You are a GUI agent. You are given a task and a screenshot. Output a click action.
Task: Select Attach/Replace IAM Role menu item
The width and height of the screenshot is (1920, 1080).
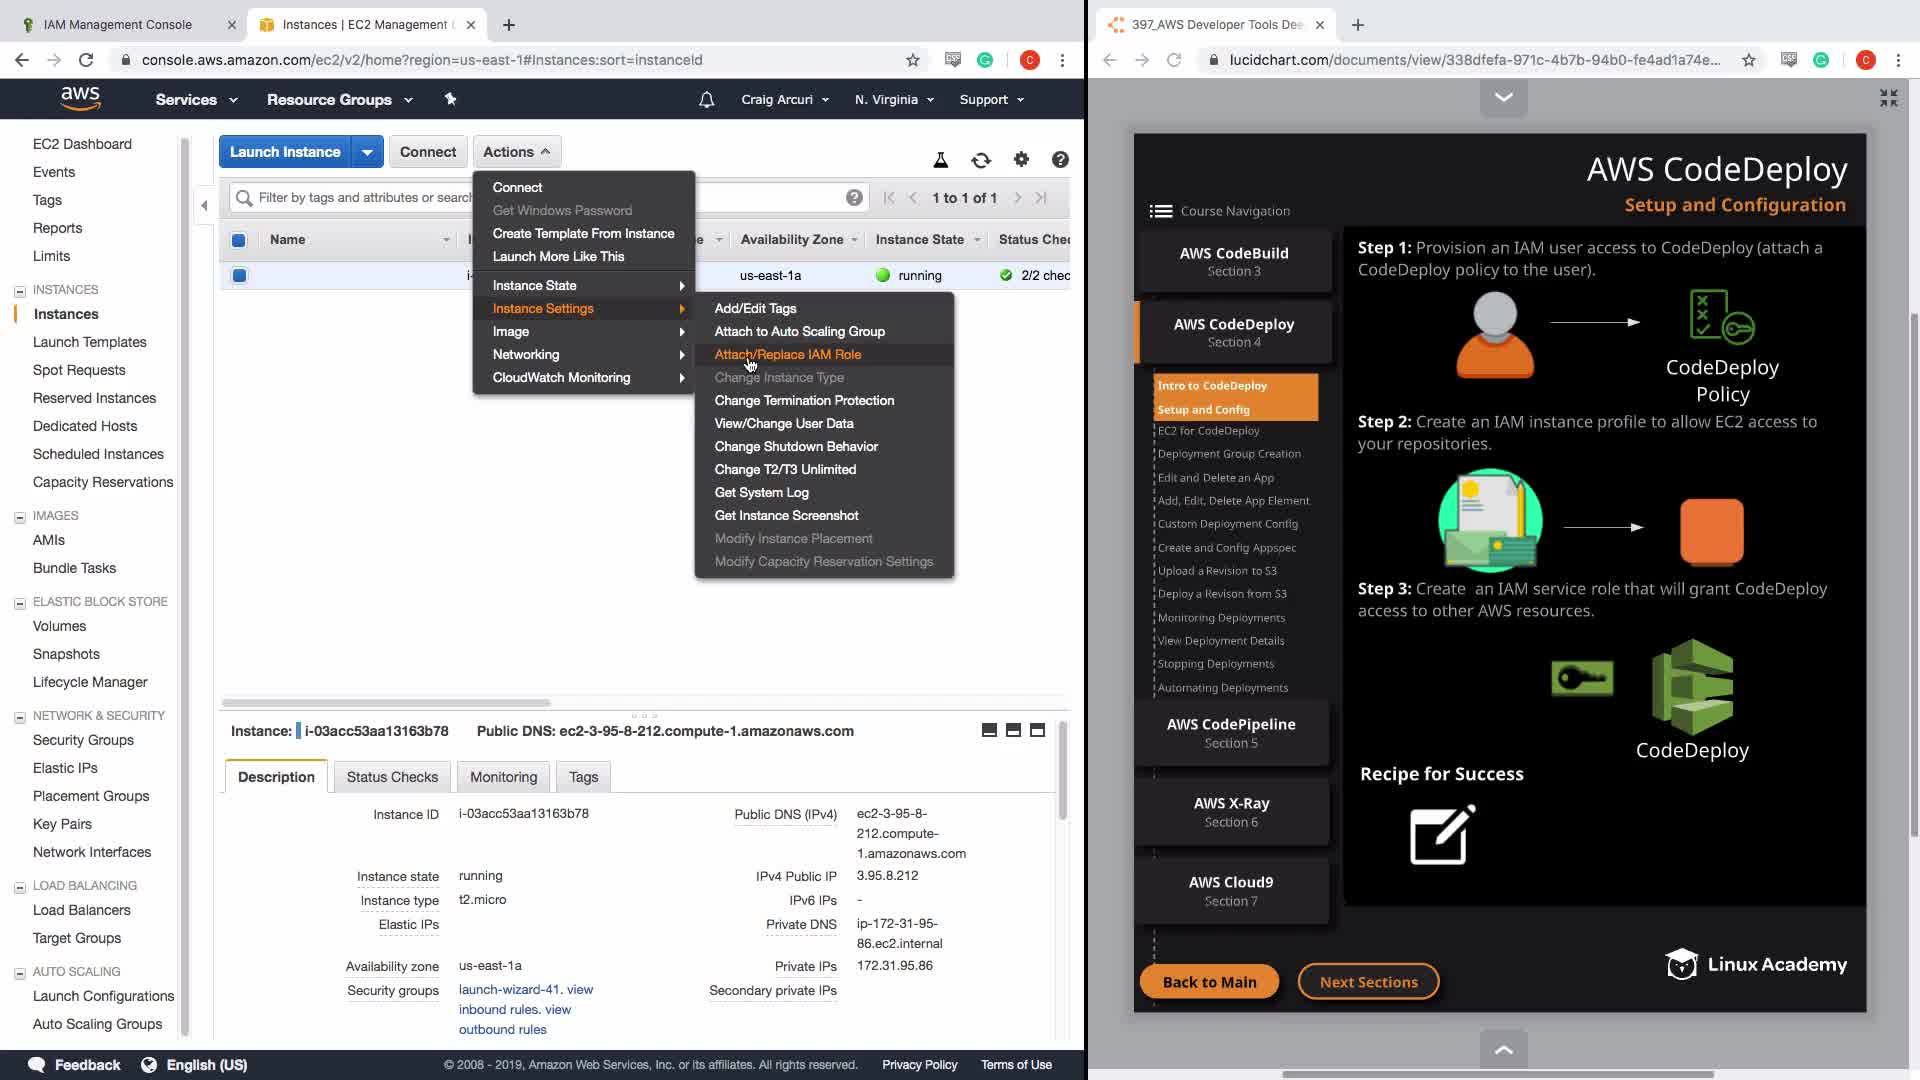click(787, 354)
